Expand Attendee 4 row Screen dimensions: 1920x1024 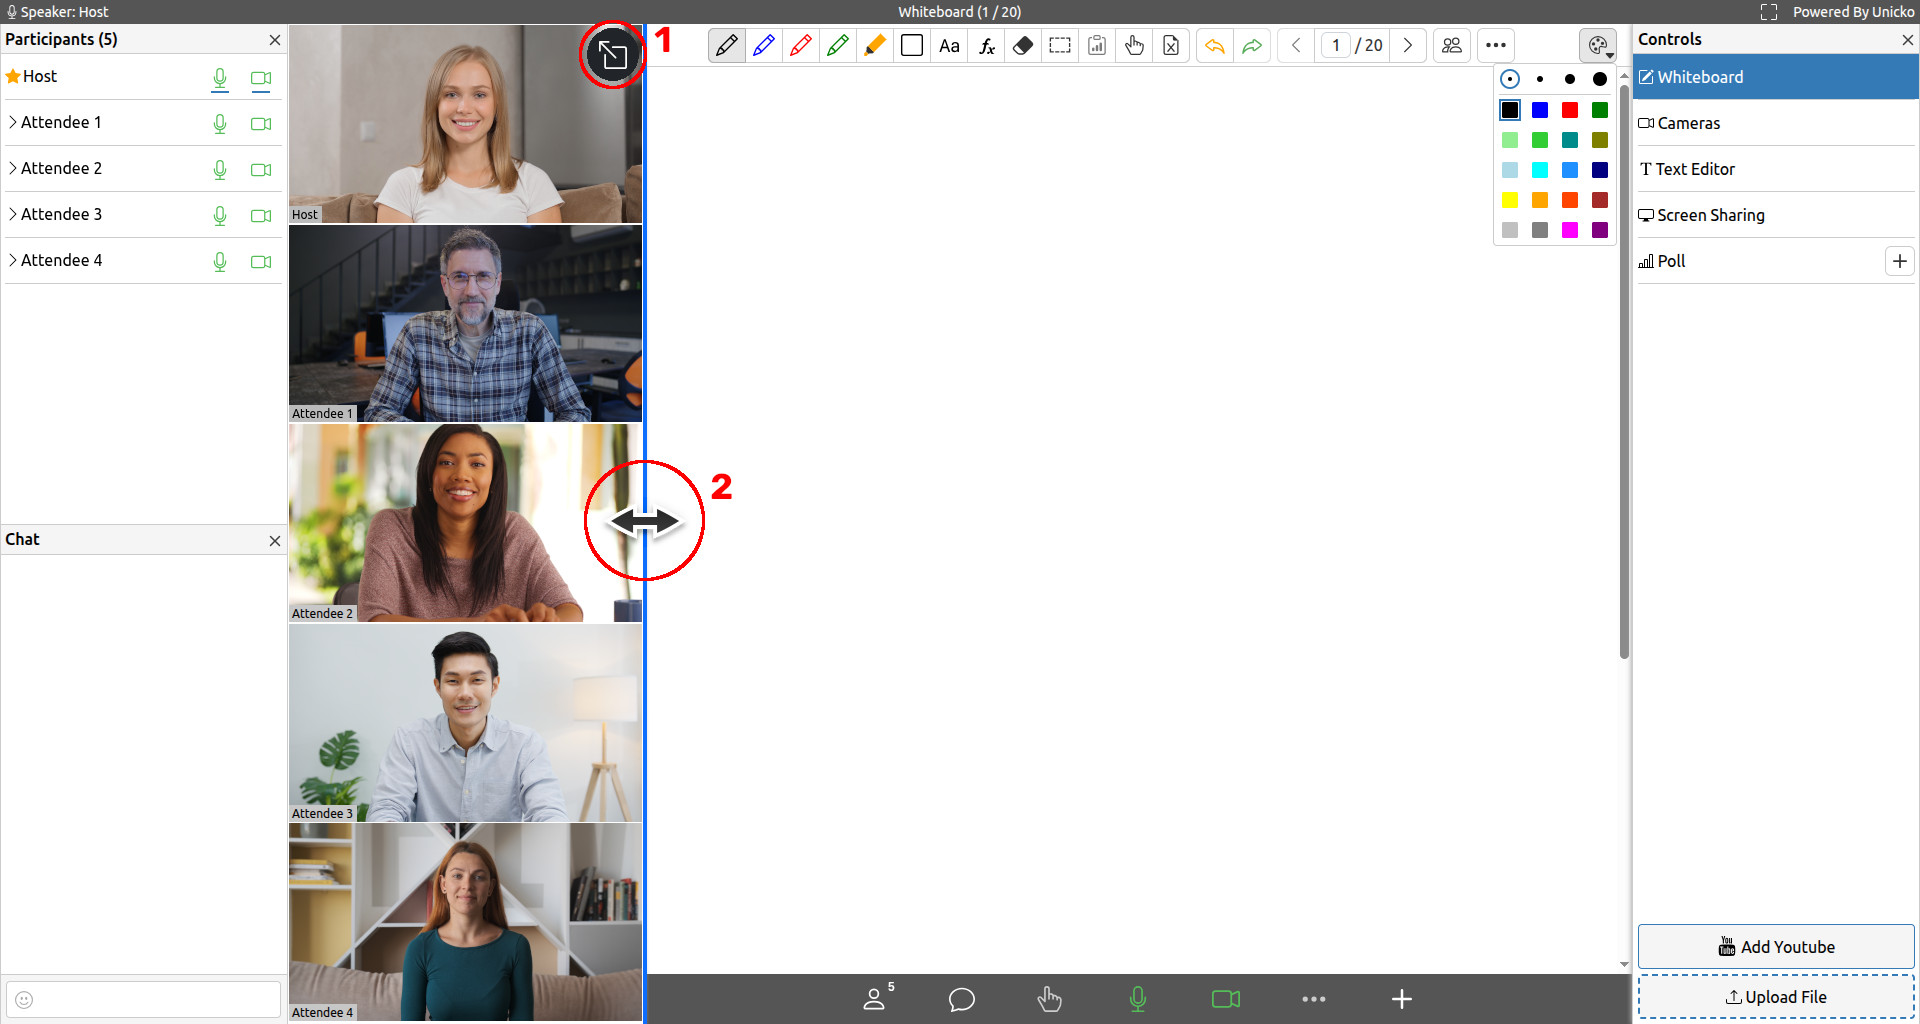point(13,260)
